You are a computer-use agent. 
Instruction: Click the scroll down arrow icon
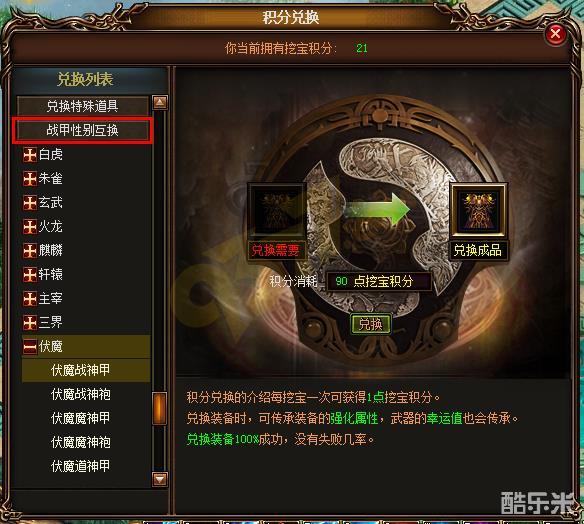pyautogui.click(x=160, y=479)
